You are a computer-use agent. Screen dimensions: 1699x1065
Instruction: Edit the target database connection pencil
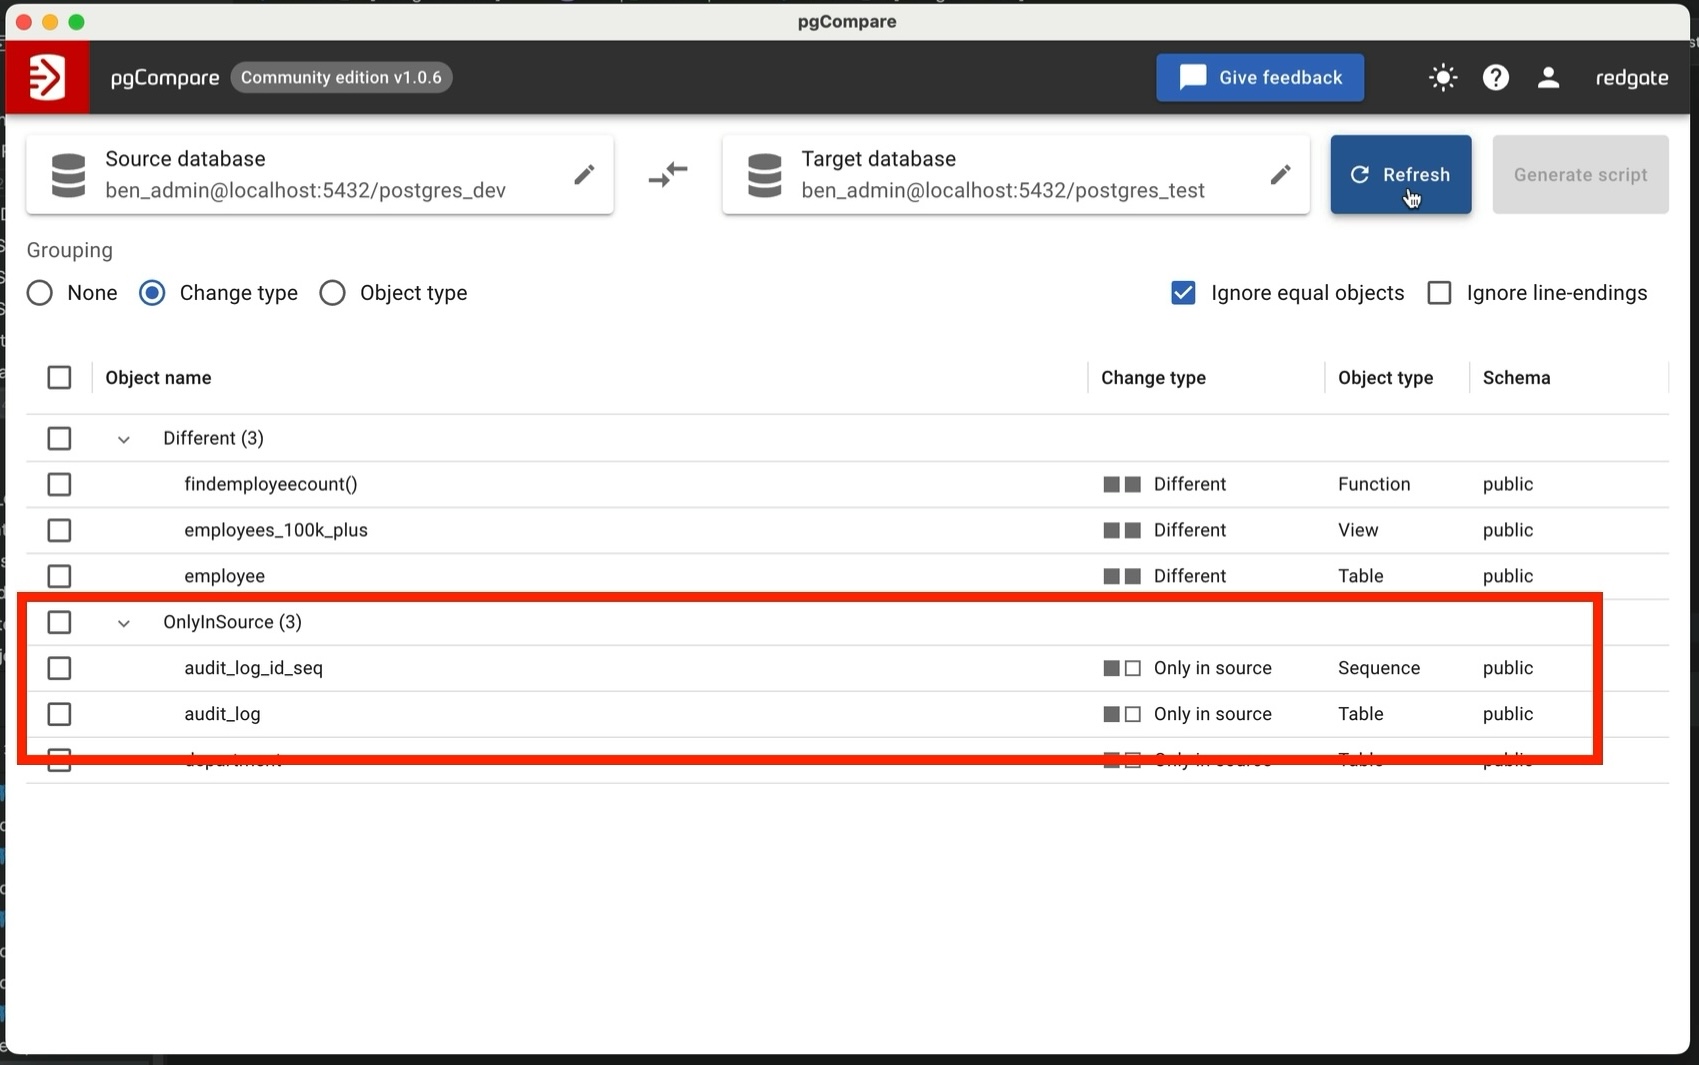click(1280, 175)
